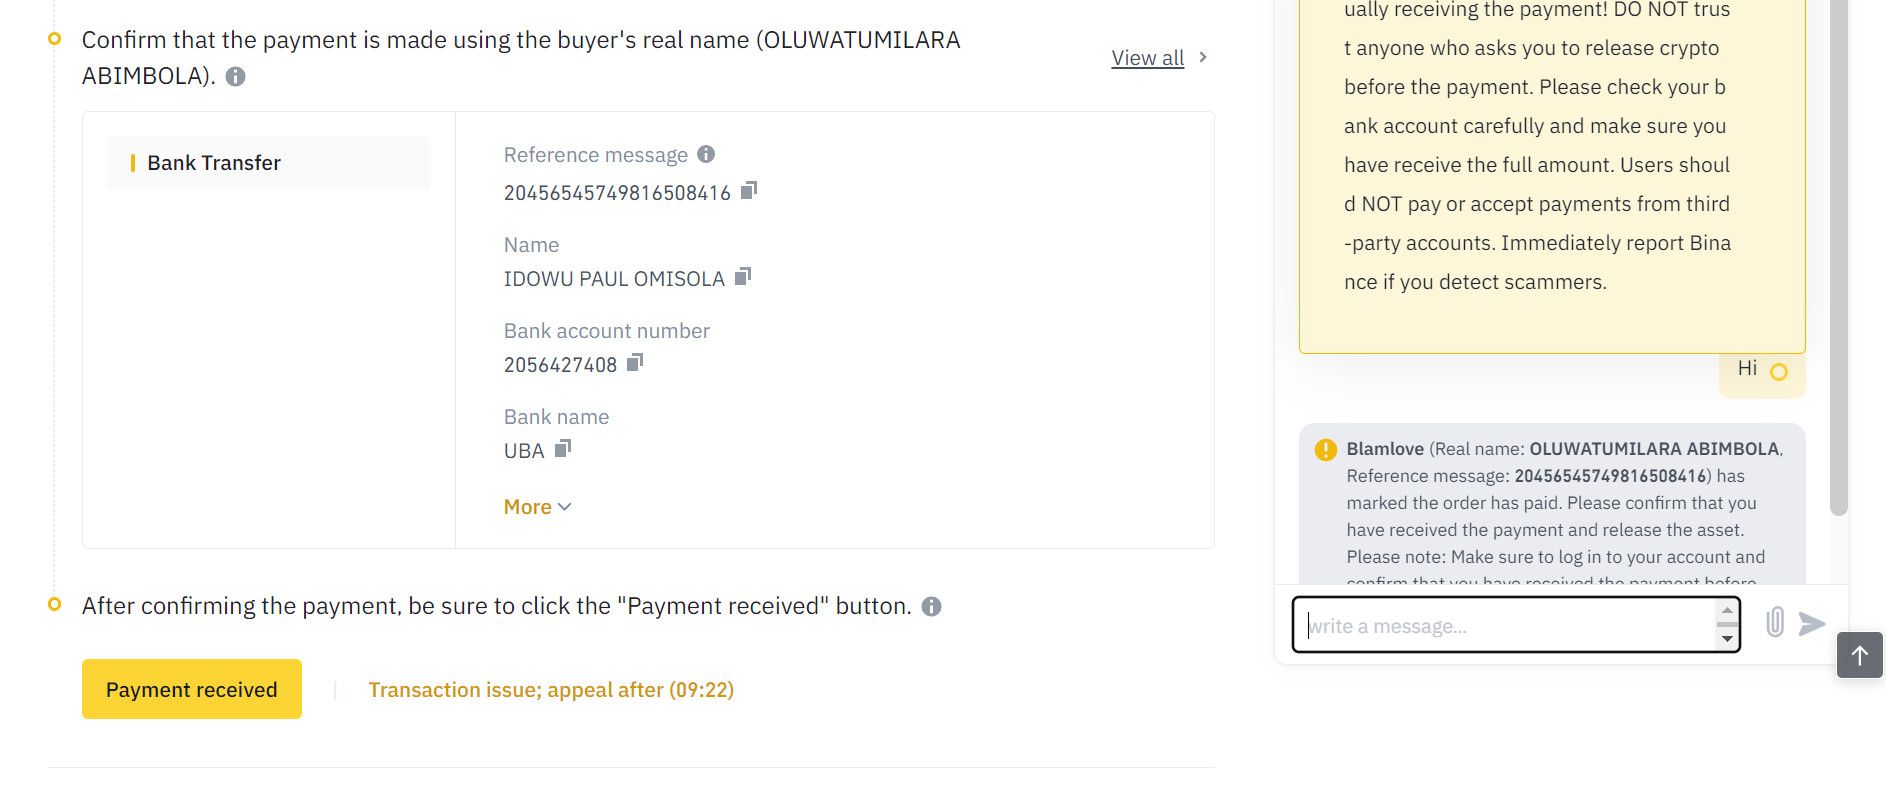Image resolution: width=1886 pixels, height=800 pixels.
Task: Click Transaction issue appeal link
Action: pyautogui.click(x=551, y=690)
